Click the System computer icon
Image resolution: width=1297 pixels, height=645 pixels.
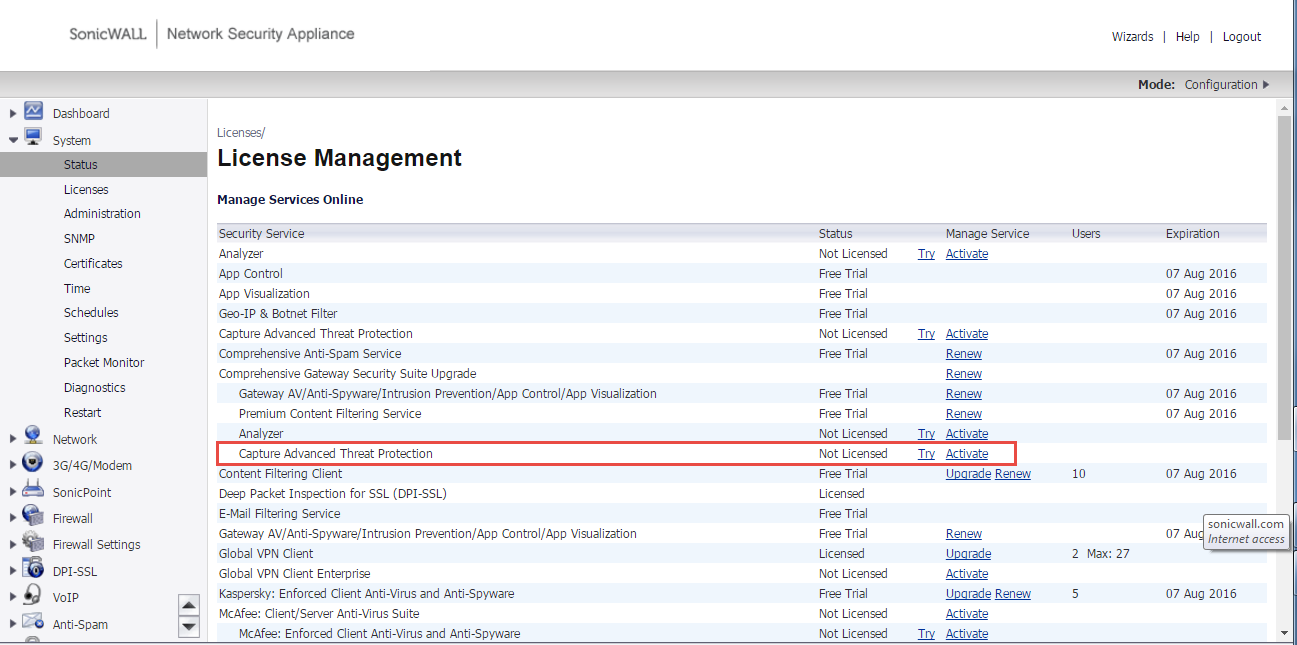[x=33, y=139]
